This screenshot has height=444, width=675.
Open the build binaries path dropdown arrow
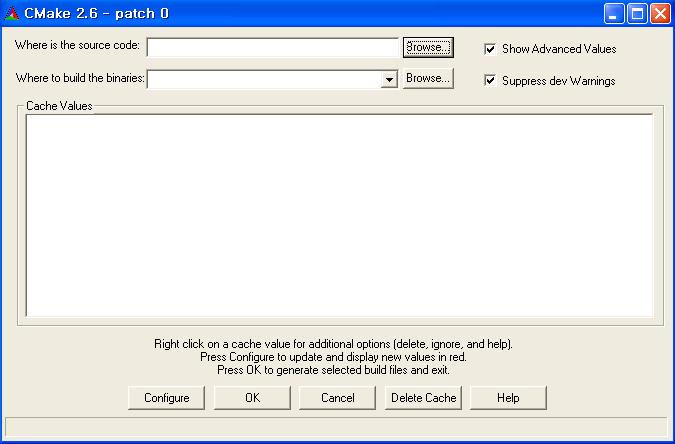[x=389, y=79]
